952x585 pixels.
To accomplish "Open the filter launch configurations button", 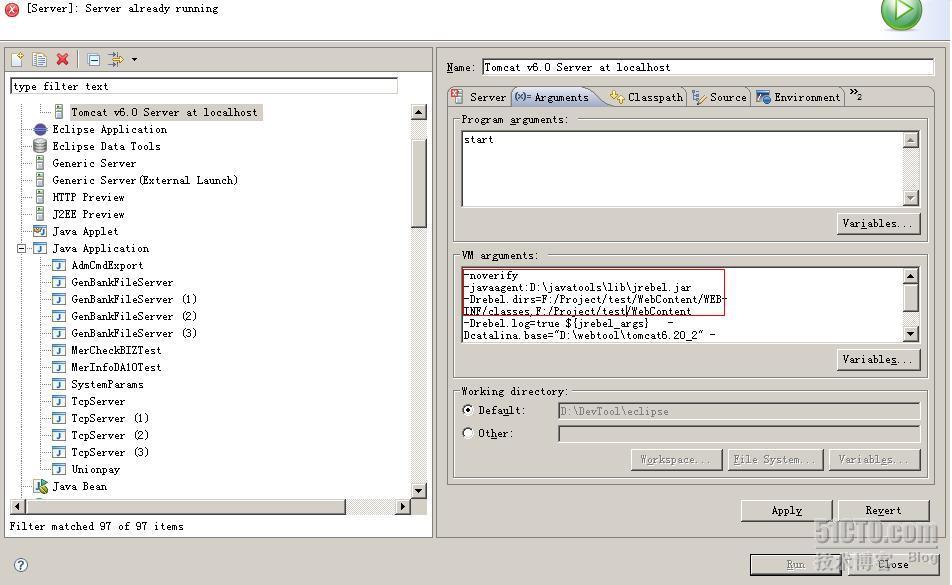I will pos(115,59).
